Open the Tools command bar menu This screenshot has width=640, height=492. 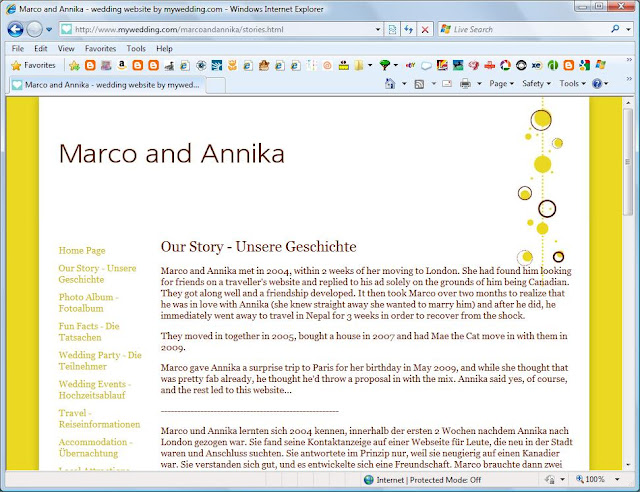click(572, 84)
